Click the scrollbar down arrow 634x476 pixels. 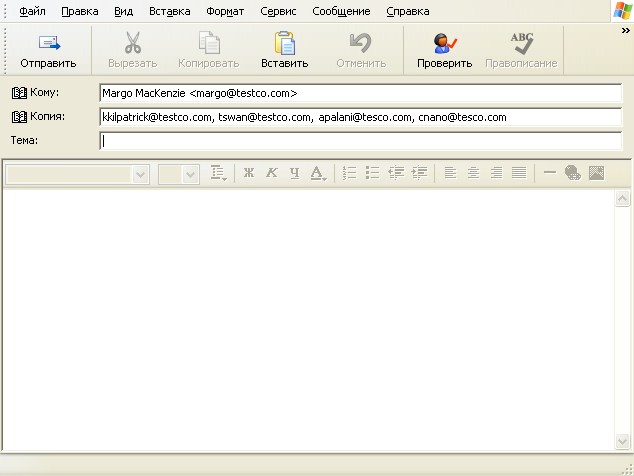[x=622, y=441]
